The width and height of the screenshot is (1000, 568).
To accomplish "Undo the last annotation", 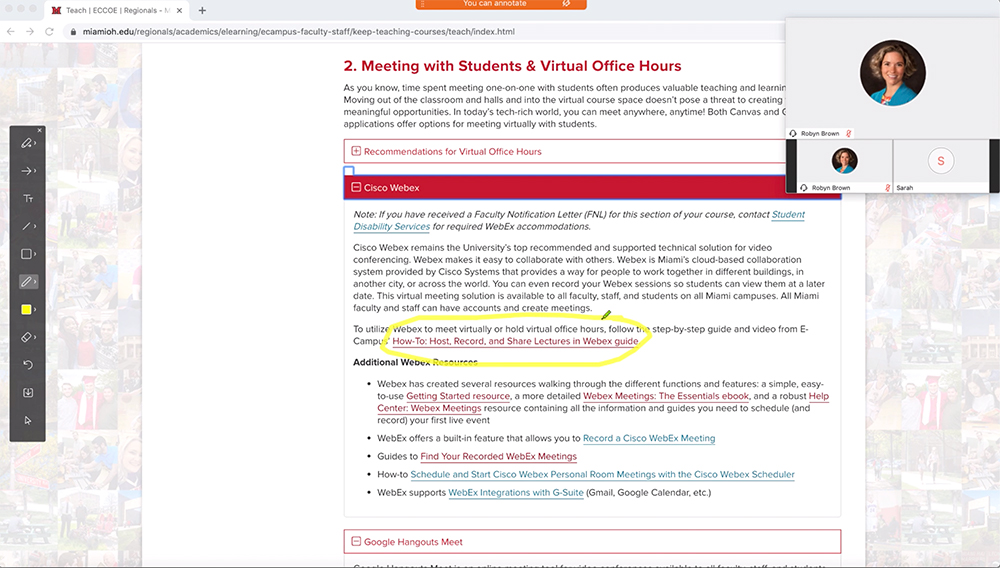I will 27,365.
